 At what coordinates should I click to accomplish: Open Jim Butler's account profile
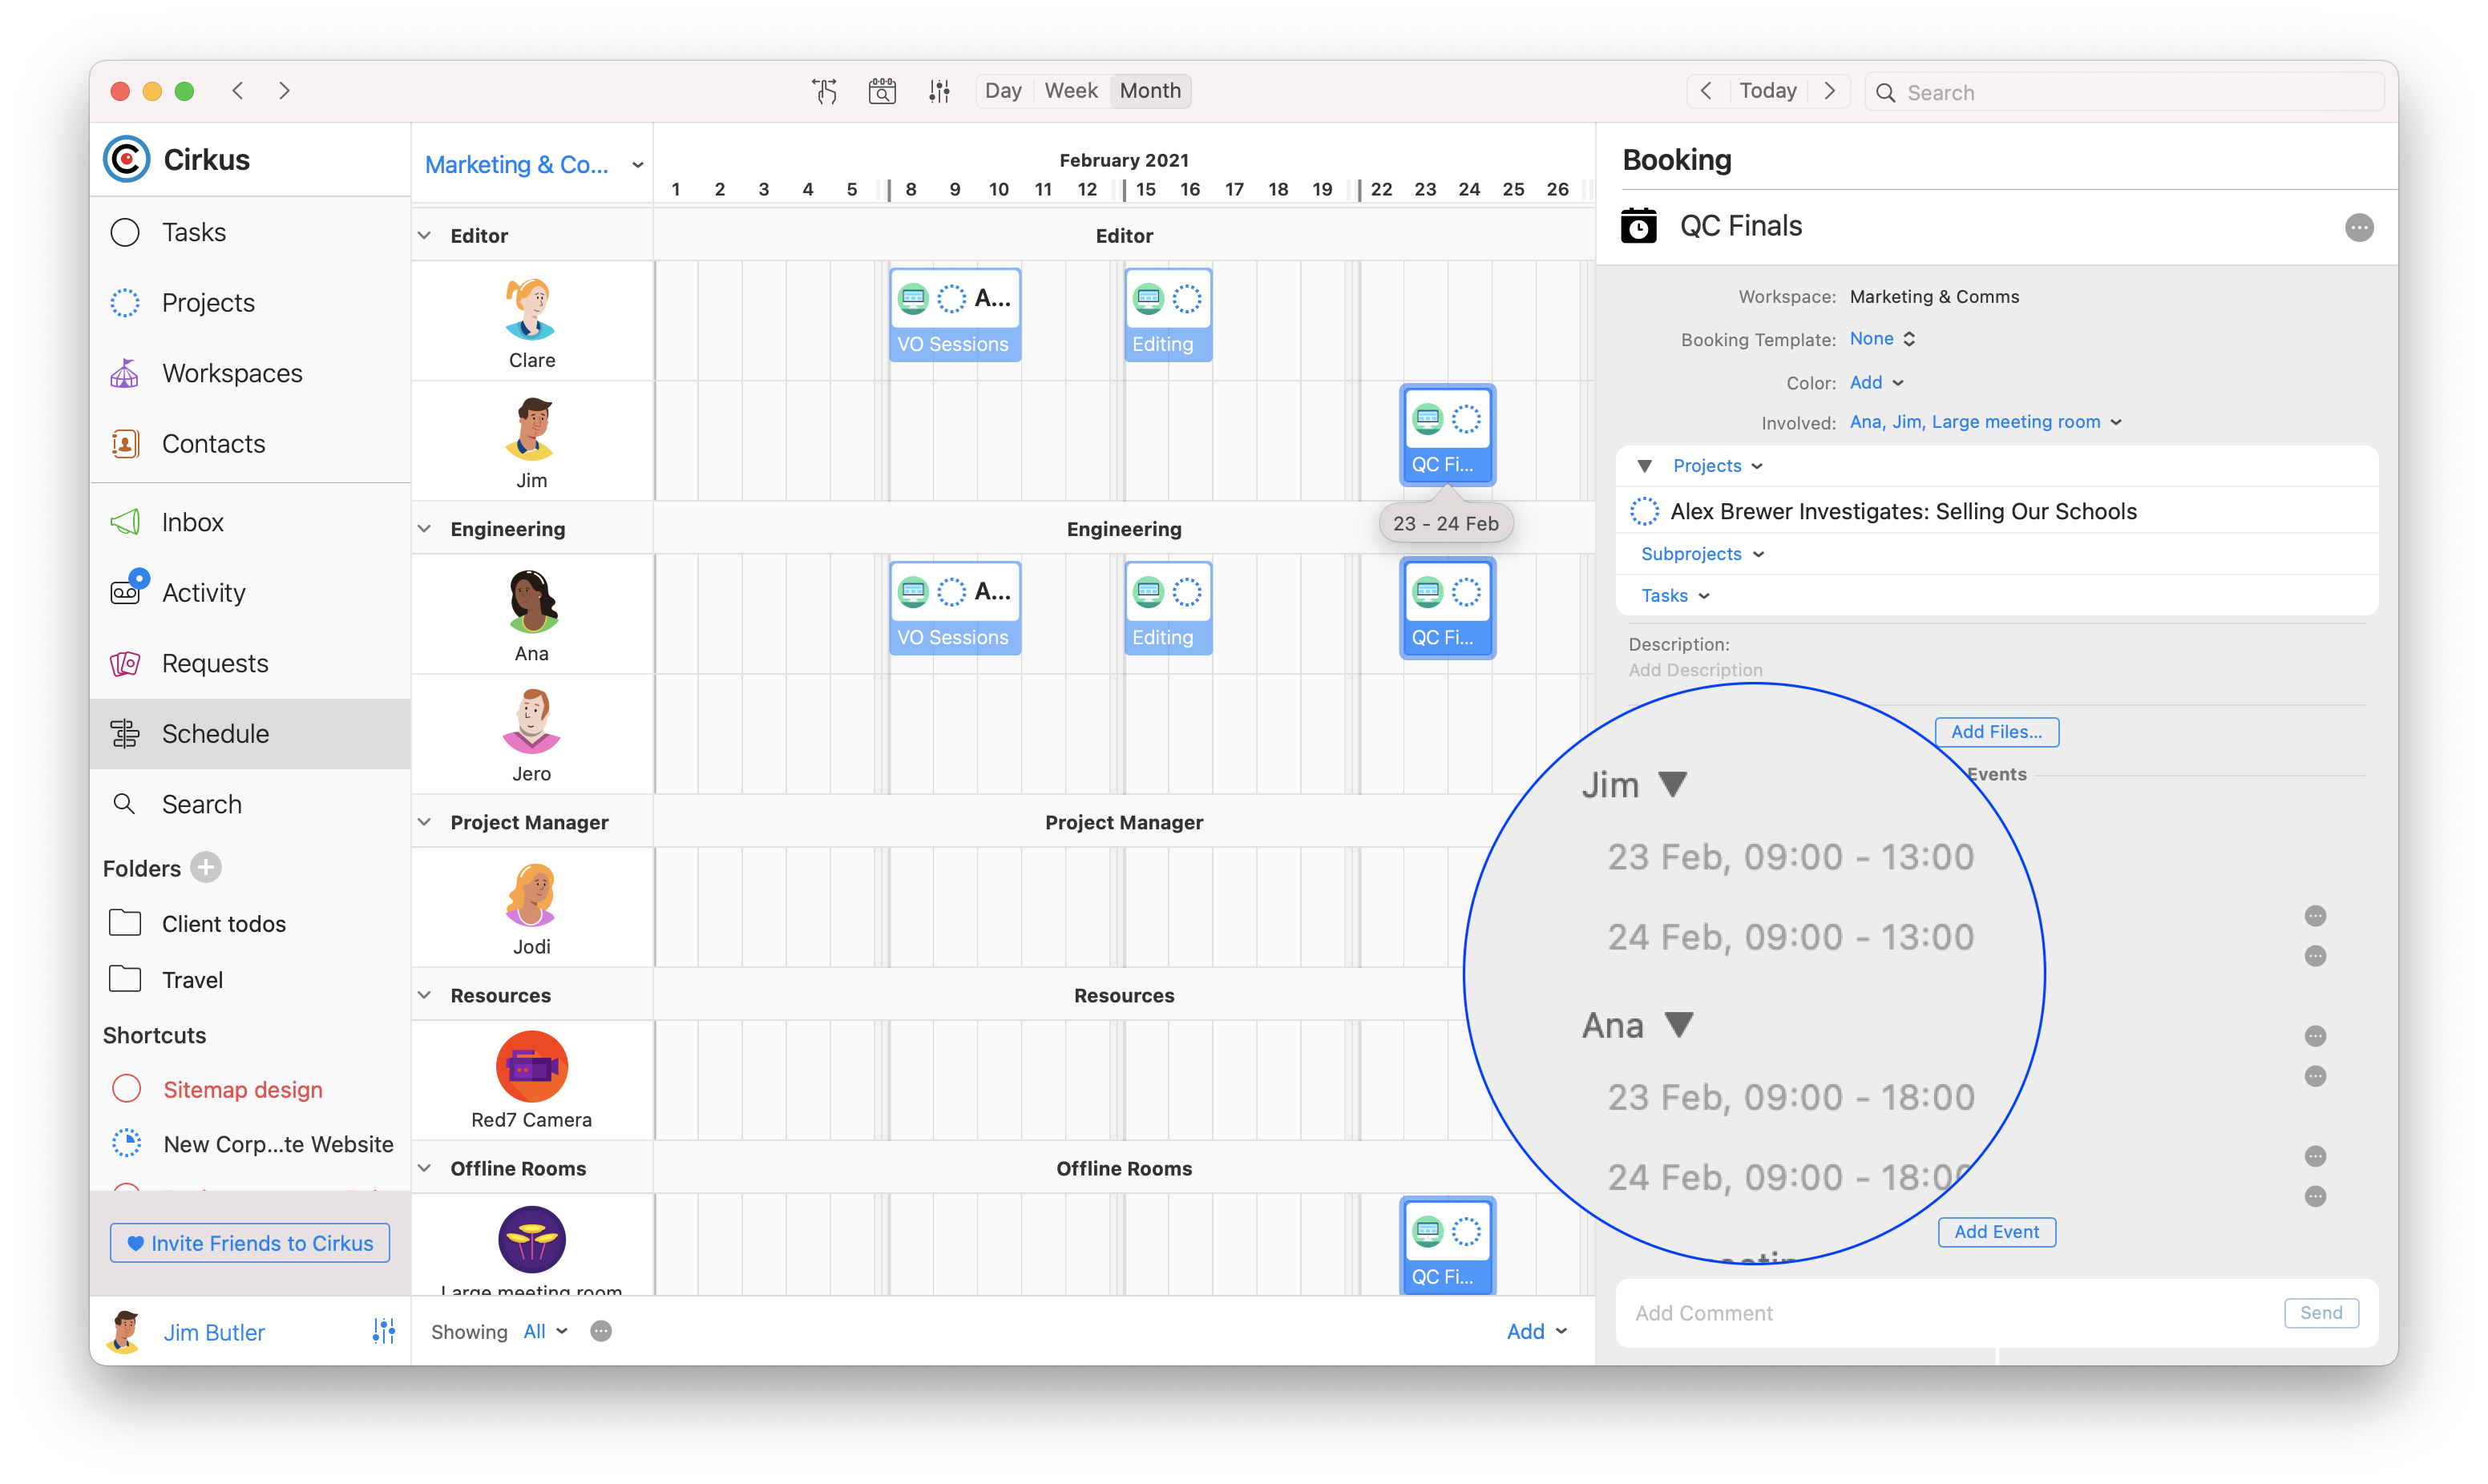[x=213, y=1332]
